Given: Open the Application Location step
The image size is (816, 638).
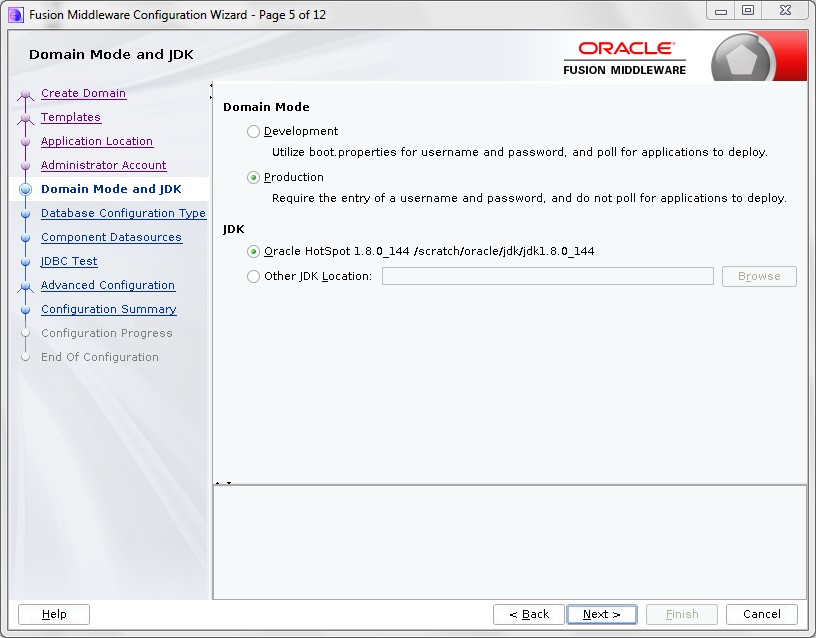Looking at the screenshot, I should coord(97,141).
